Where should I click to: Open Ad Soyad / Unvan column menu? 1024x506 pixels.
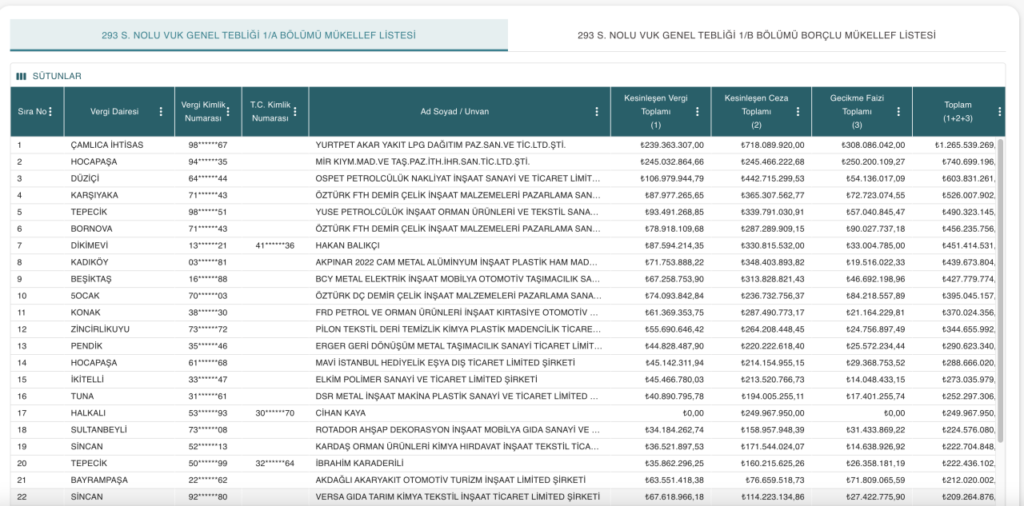[x=597, y=111]
